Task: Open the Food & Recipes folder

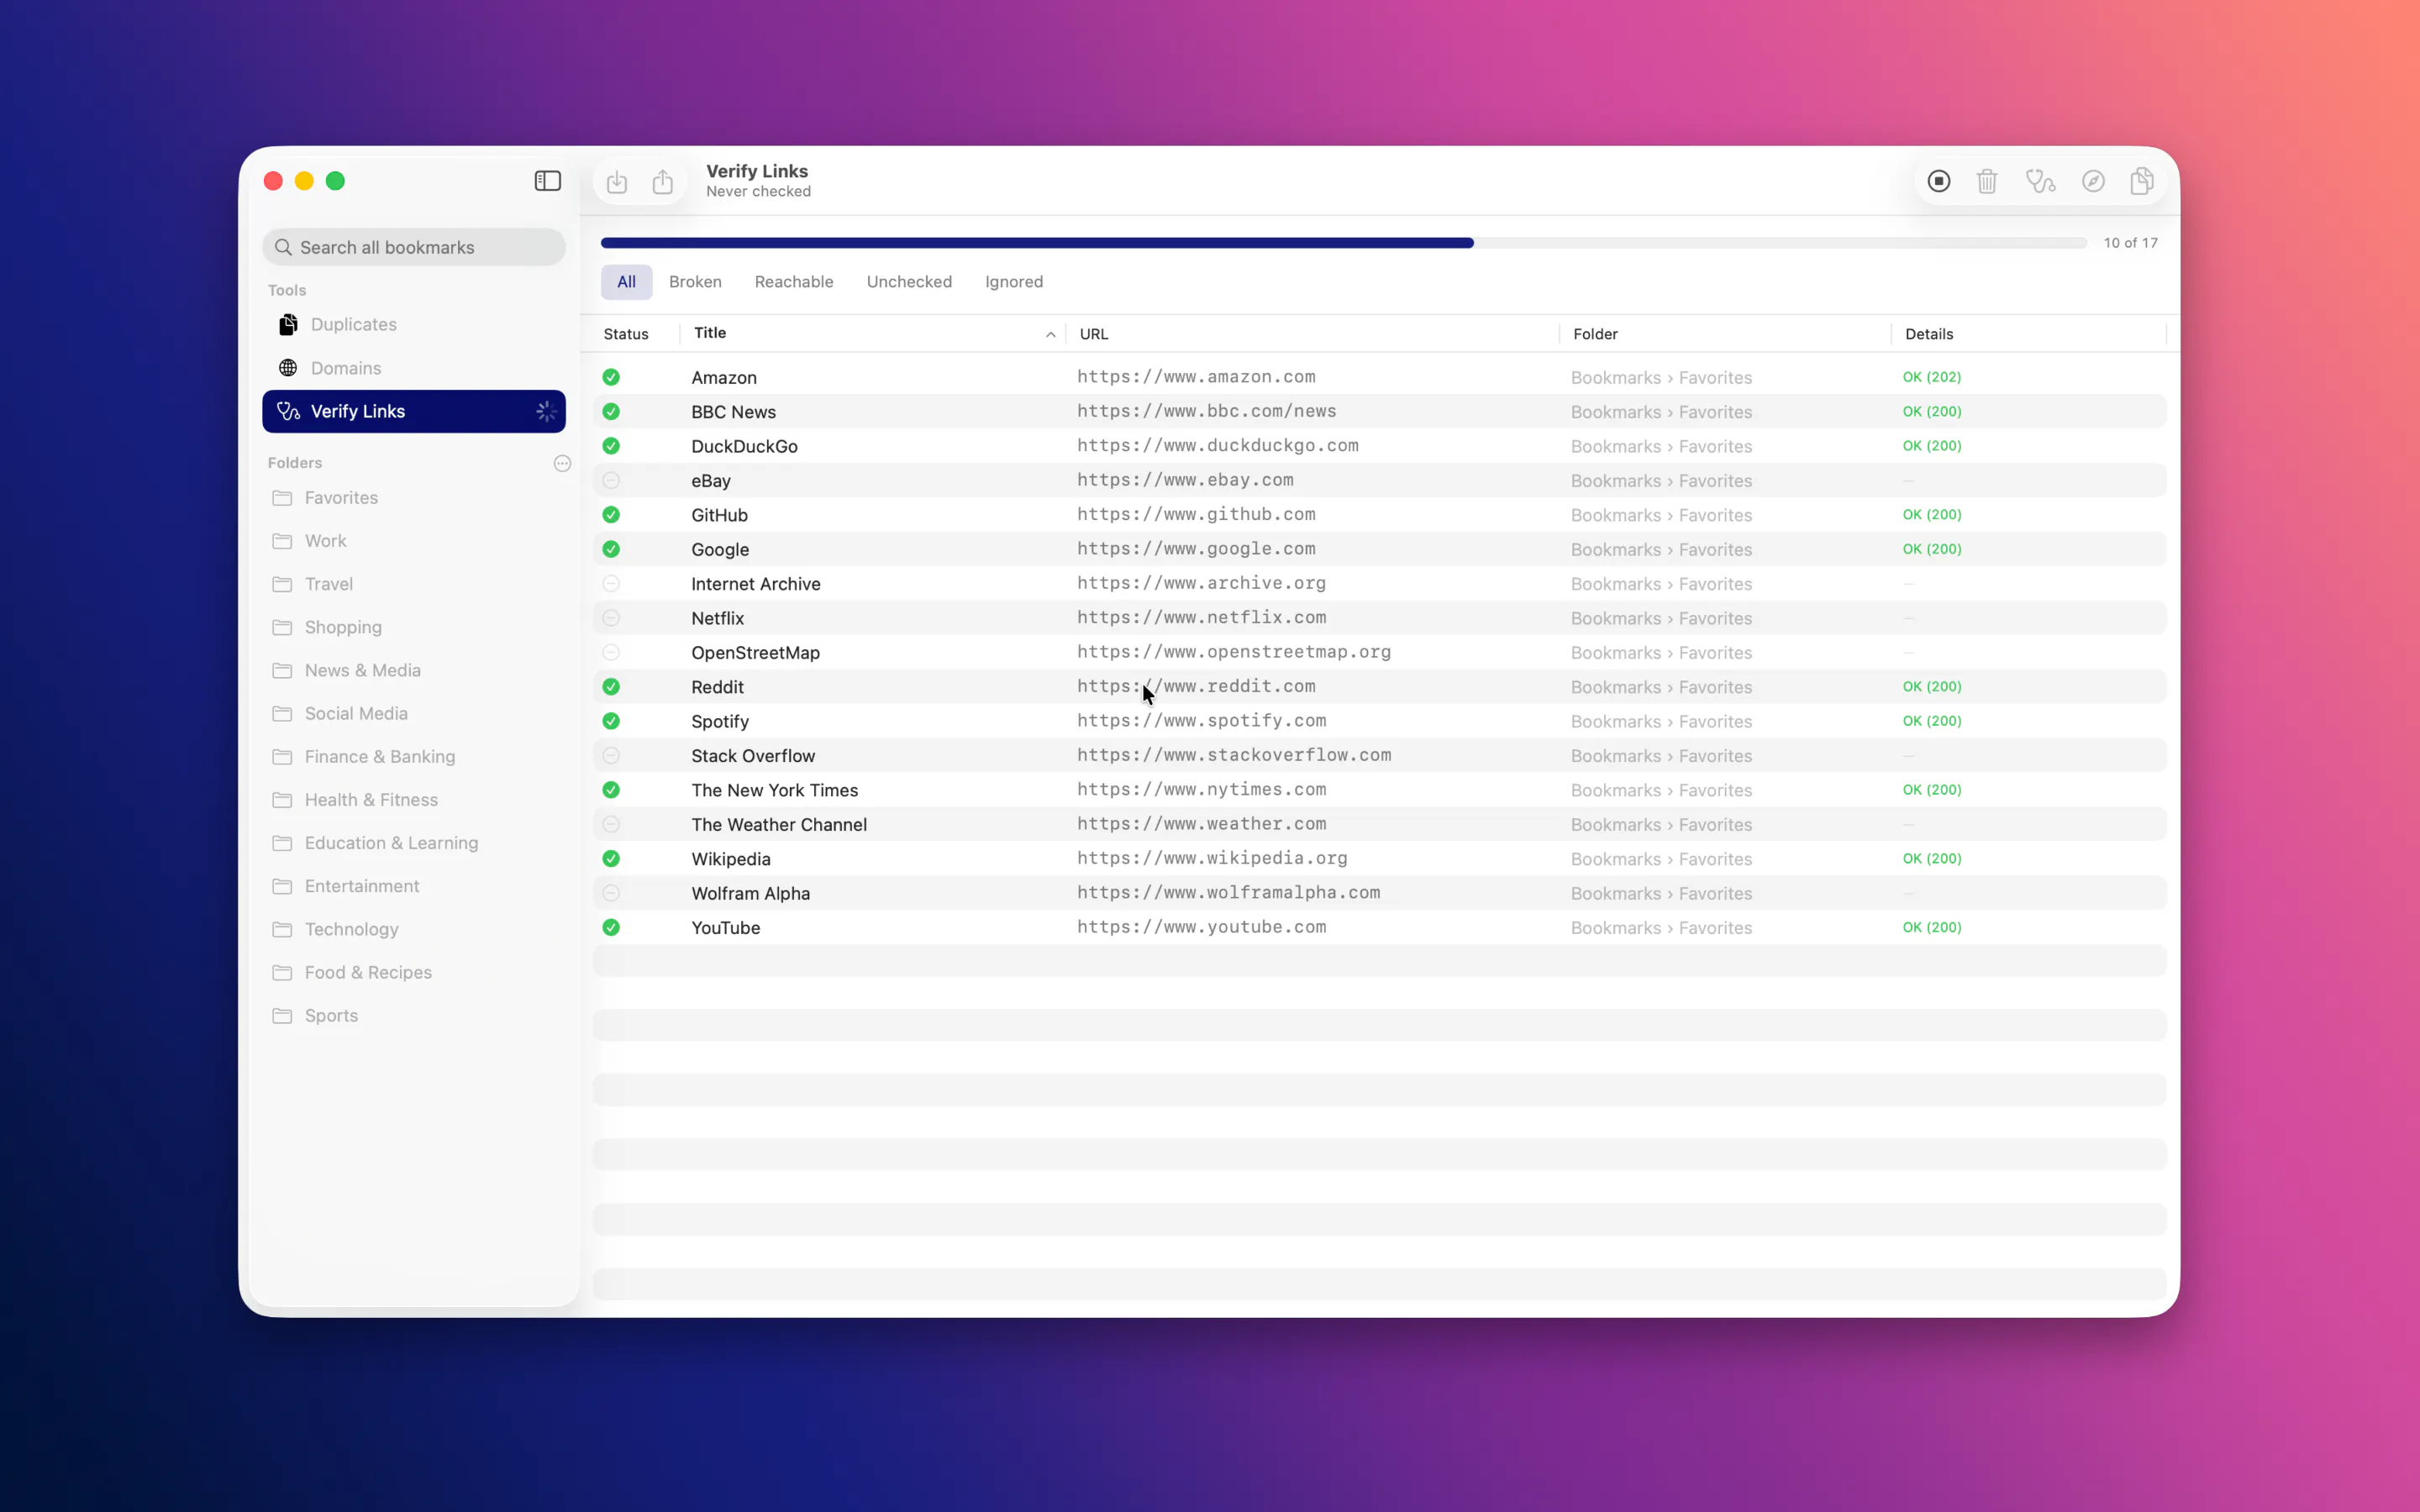Action: click(414, 972)
